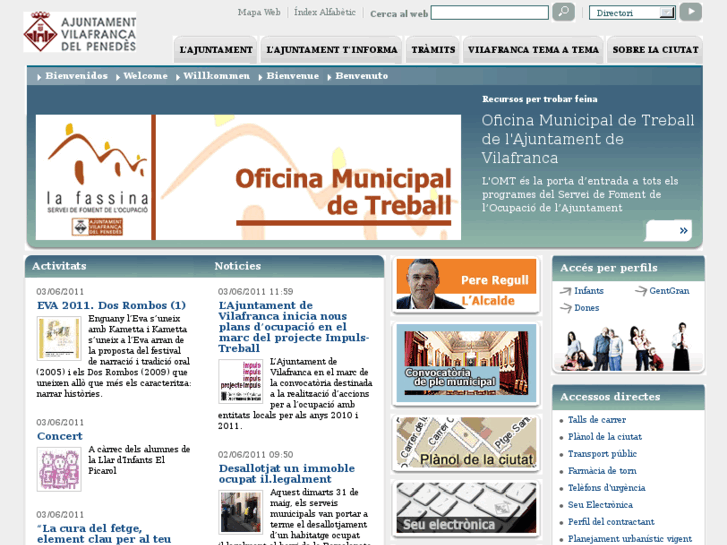Click the EVA 2011 activity thumbnail
Screen dimensions: 727x545
pos(59,338)
